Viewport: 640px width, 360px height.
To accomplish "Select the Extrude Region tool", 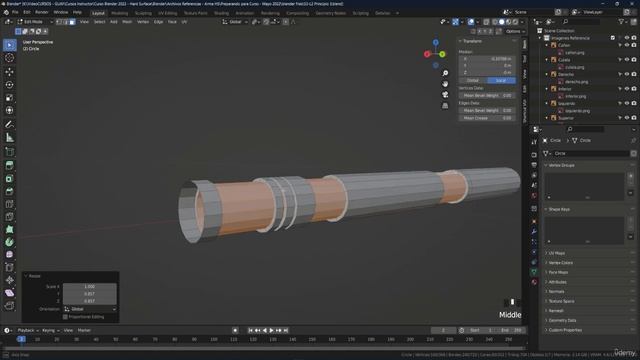I will pos(9,165).
